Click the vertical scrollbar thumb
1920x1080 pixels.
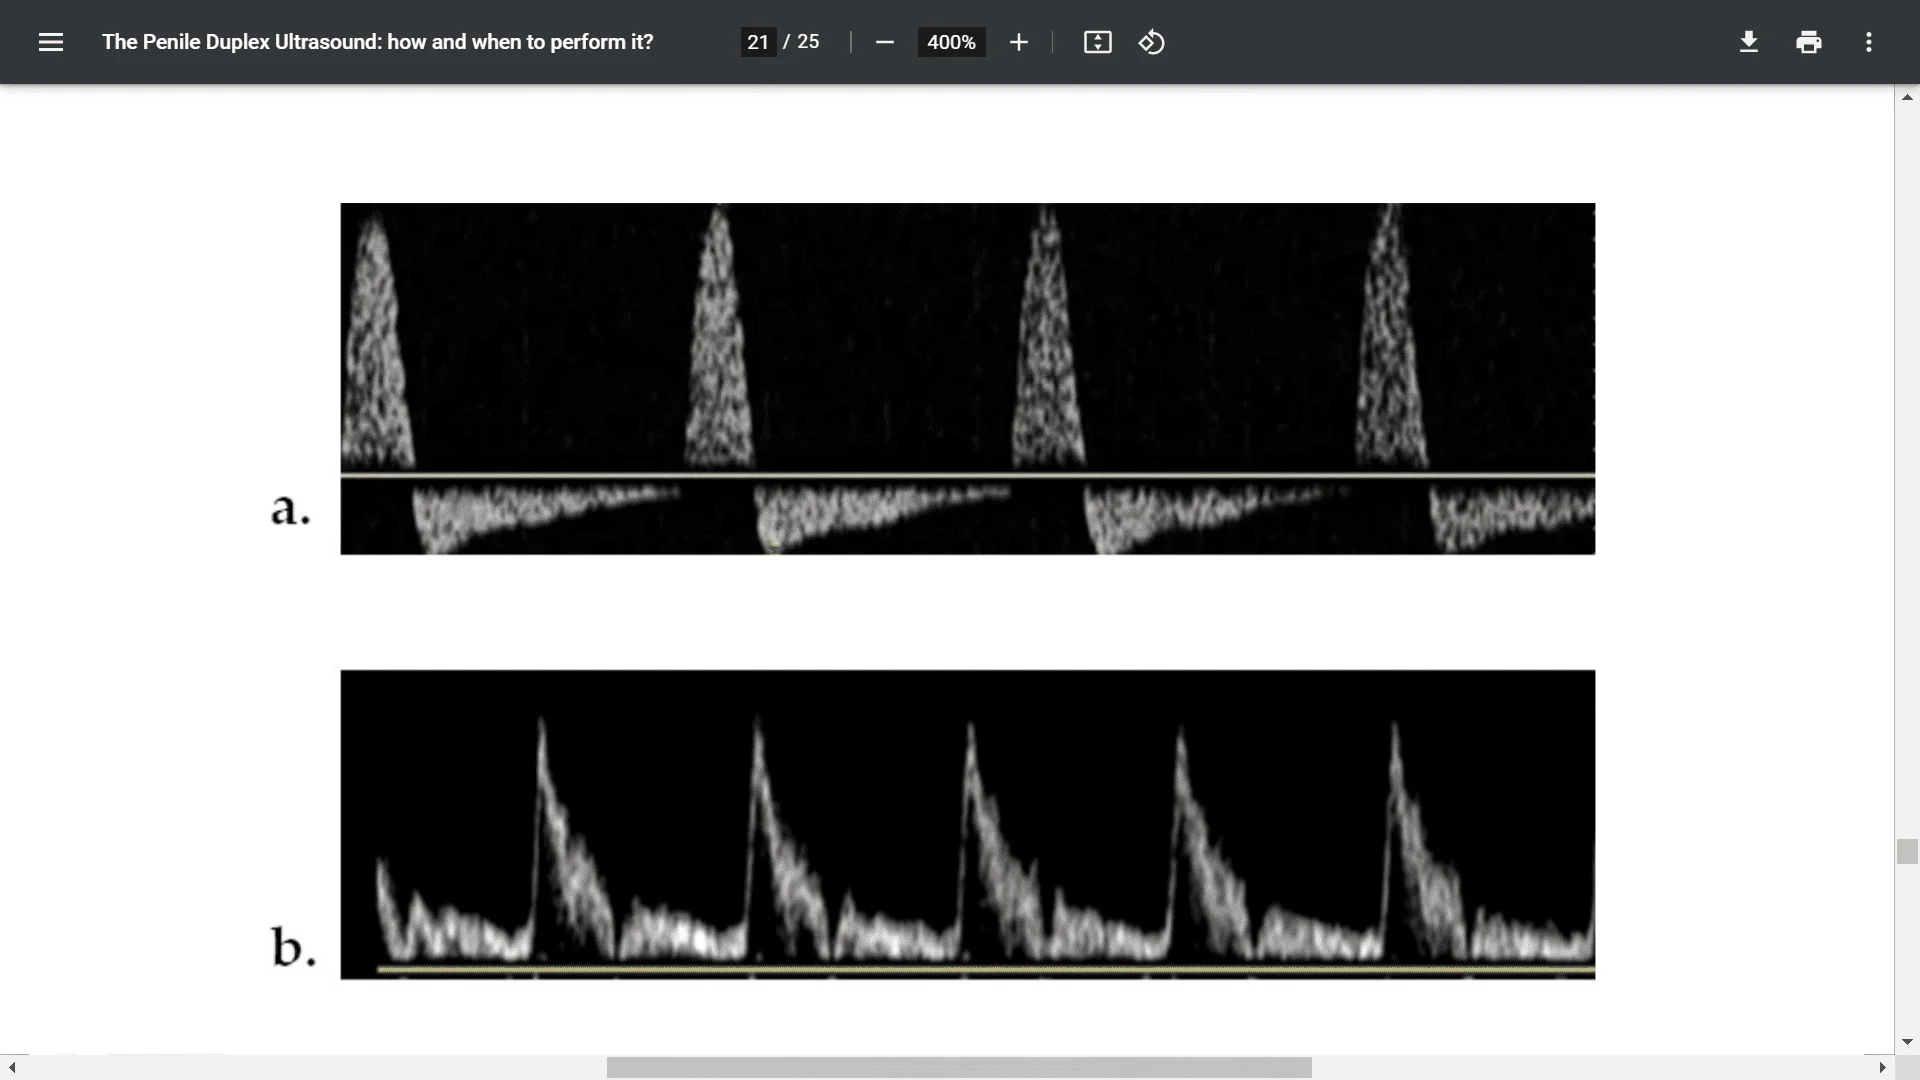[x=1907, y=852]
